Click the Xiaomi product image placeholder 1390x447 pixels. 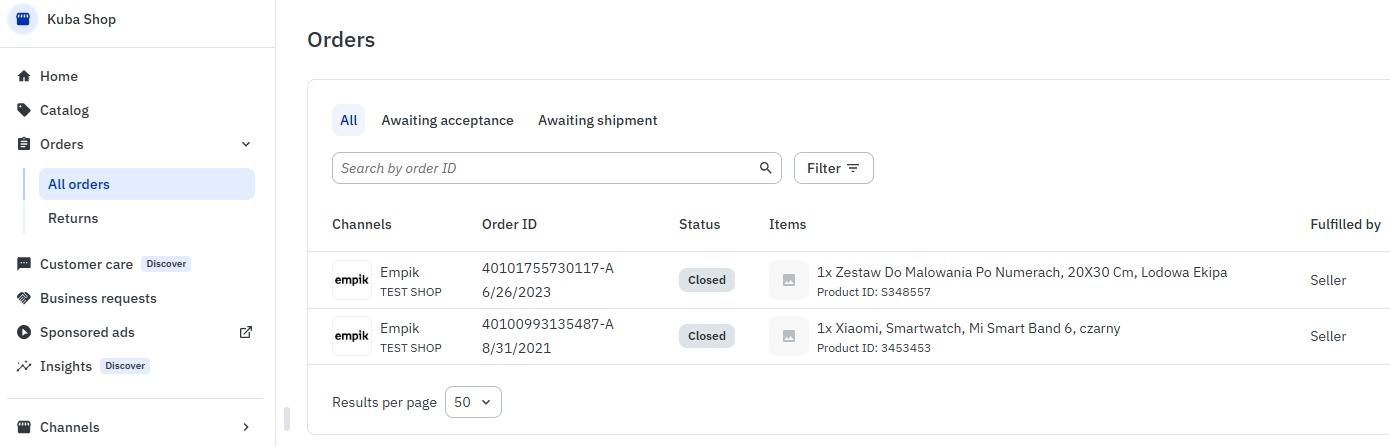coord(789,336)
